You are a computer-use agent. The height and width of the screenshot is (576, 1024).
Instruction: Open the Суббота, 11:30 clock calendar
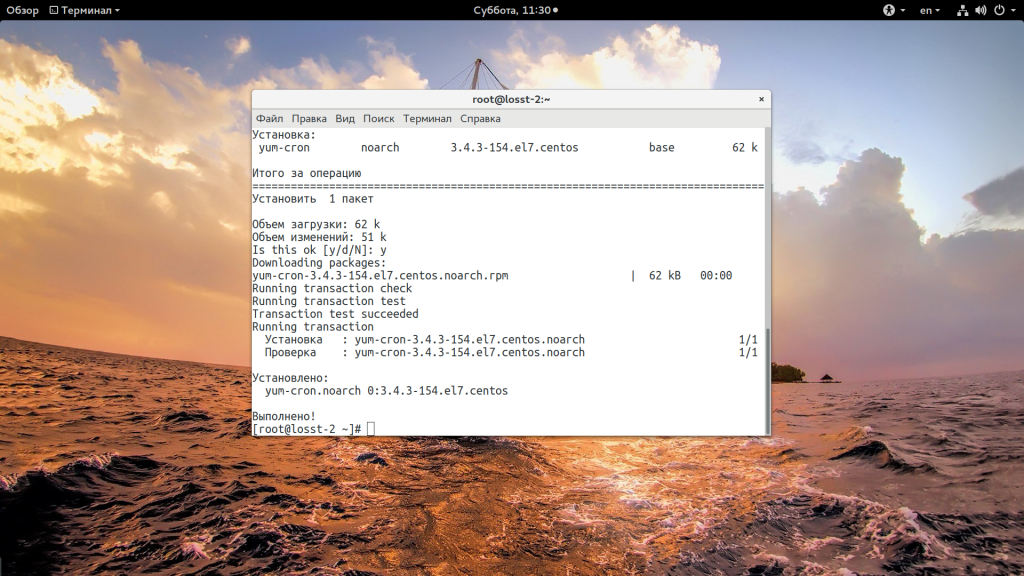point(512,10)
